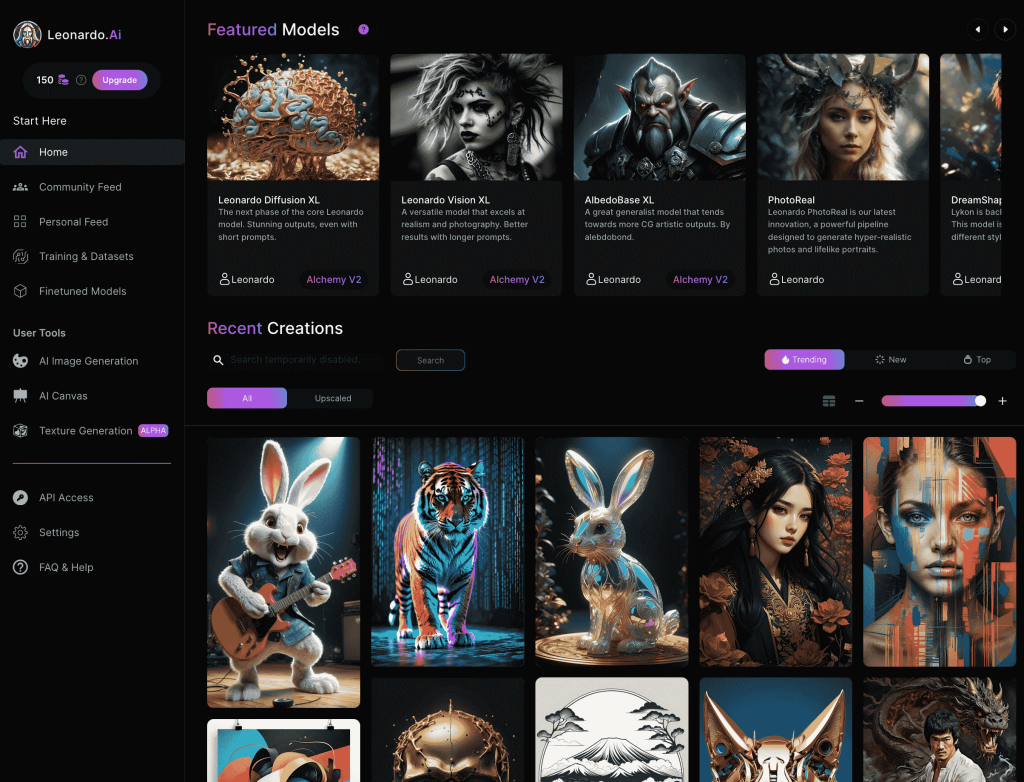
Task: Open the glass rabbit sculpture image
Action: (612, 552)
